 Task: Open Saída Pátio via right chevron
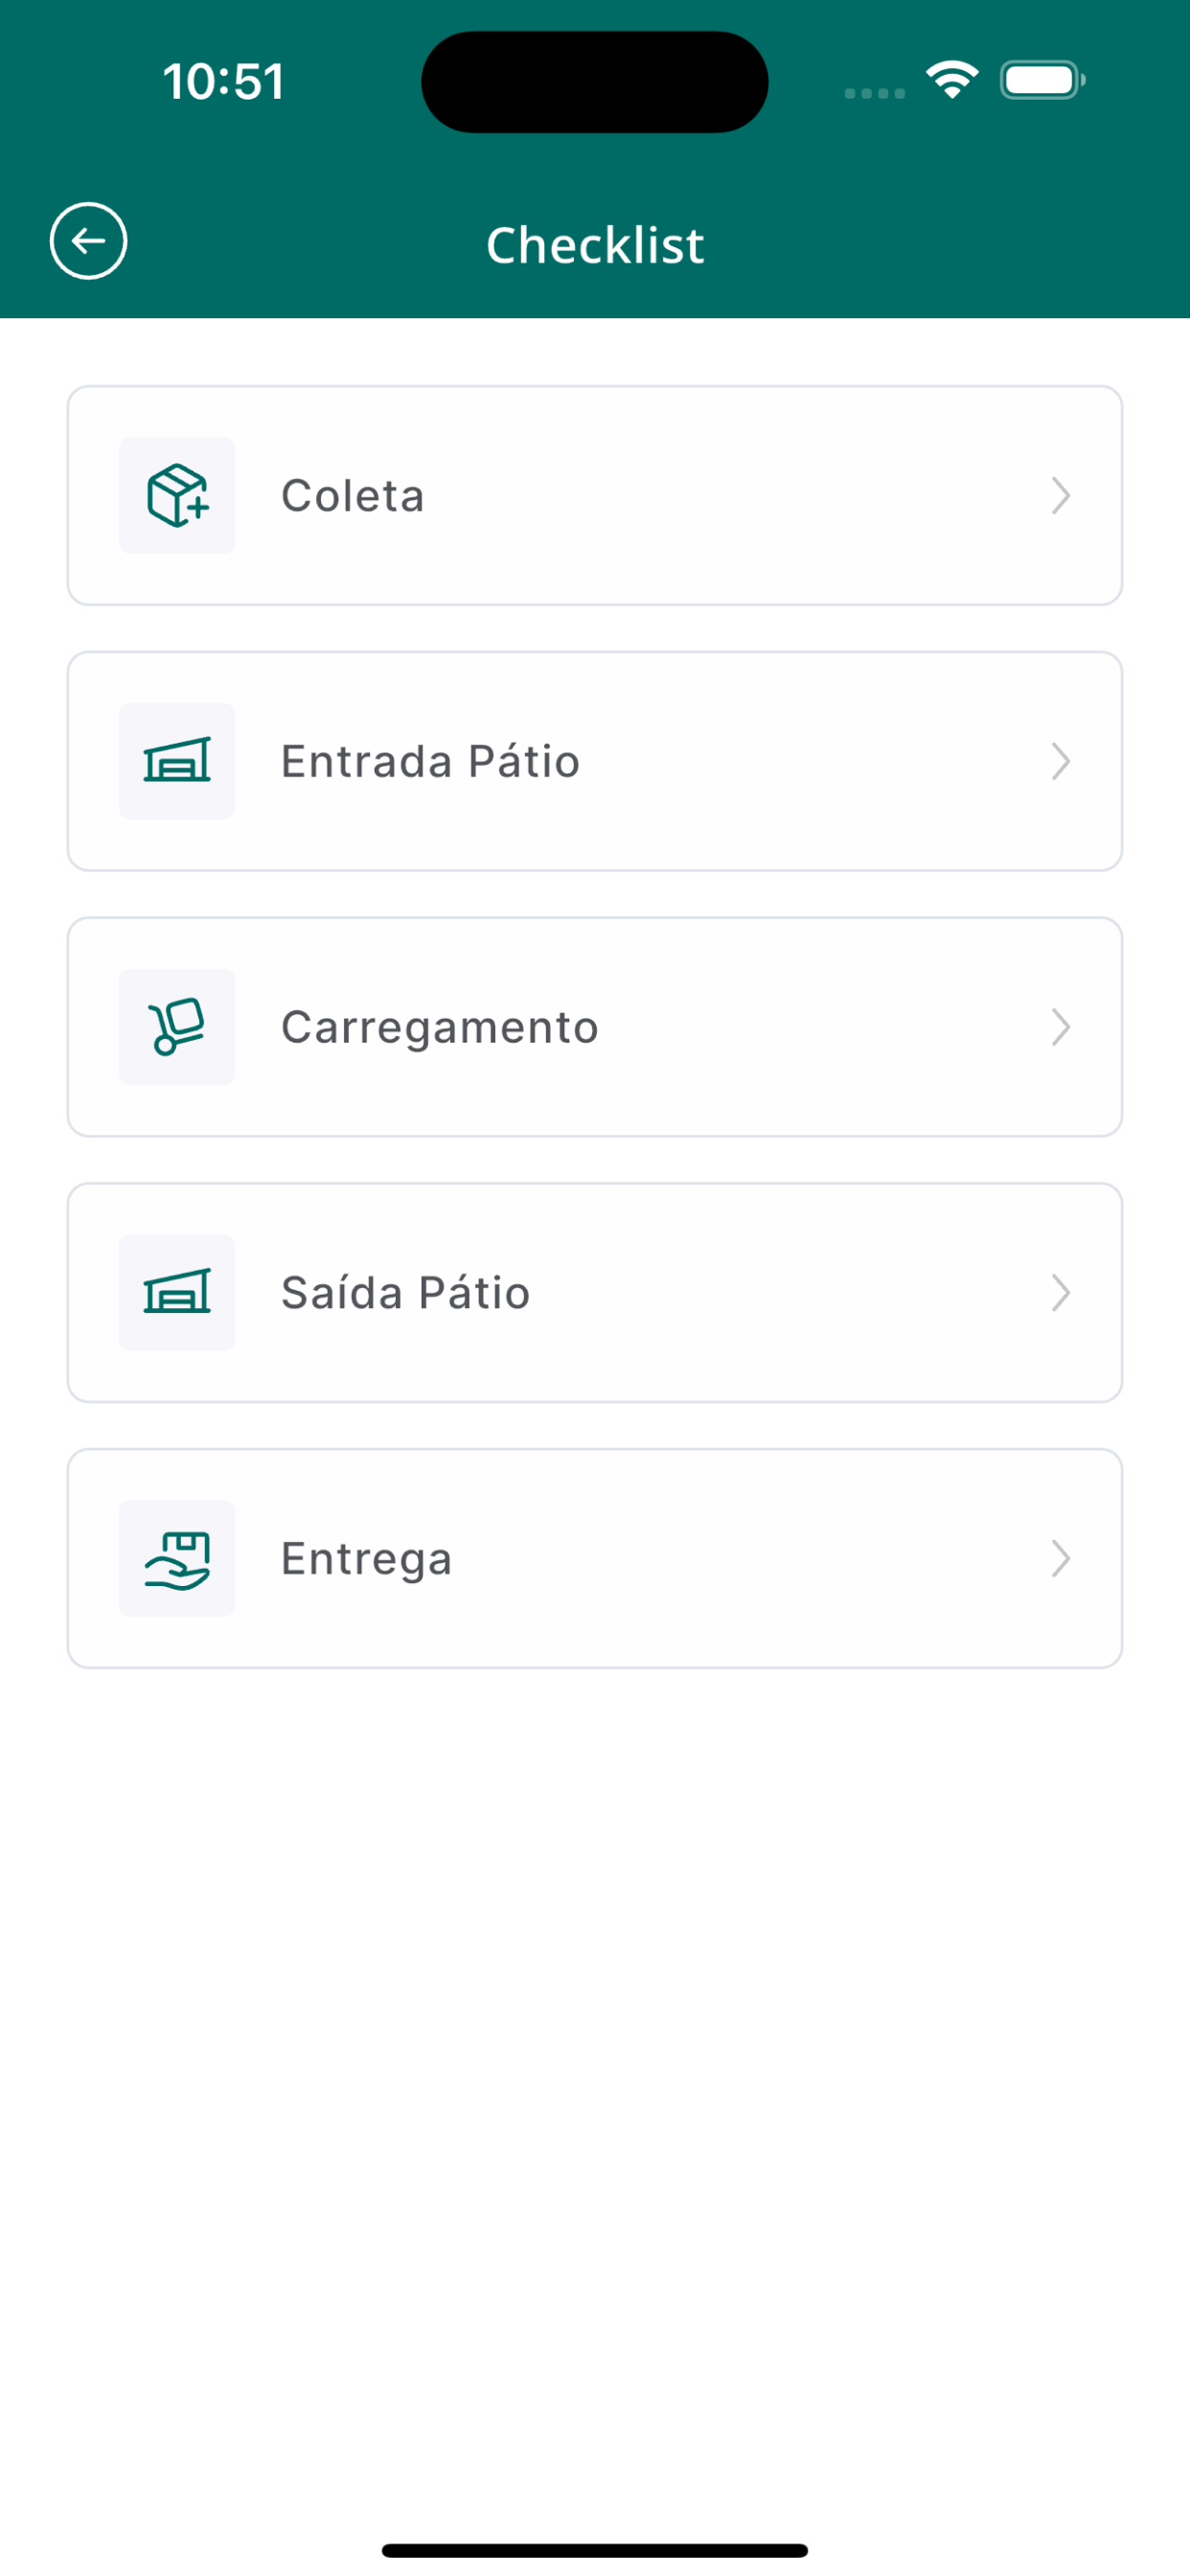[x=1061, y=1294]
